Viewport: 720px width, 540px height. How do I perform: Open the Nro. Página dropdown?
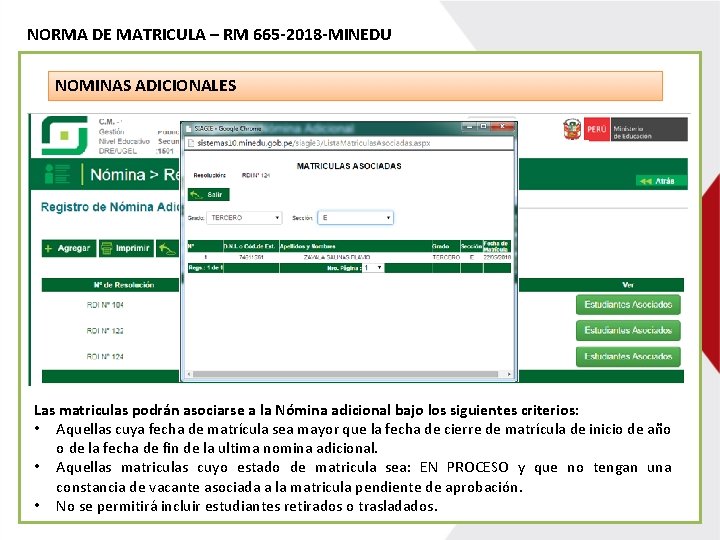[x=373, y=268]
